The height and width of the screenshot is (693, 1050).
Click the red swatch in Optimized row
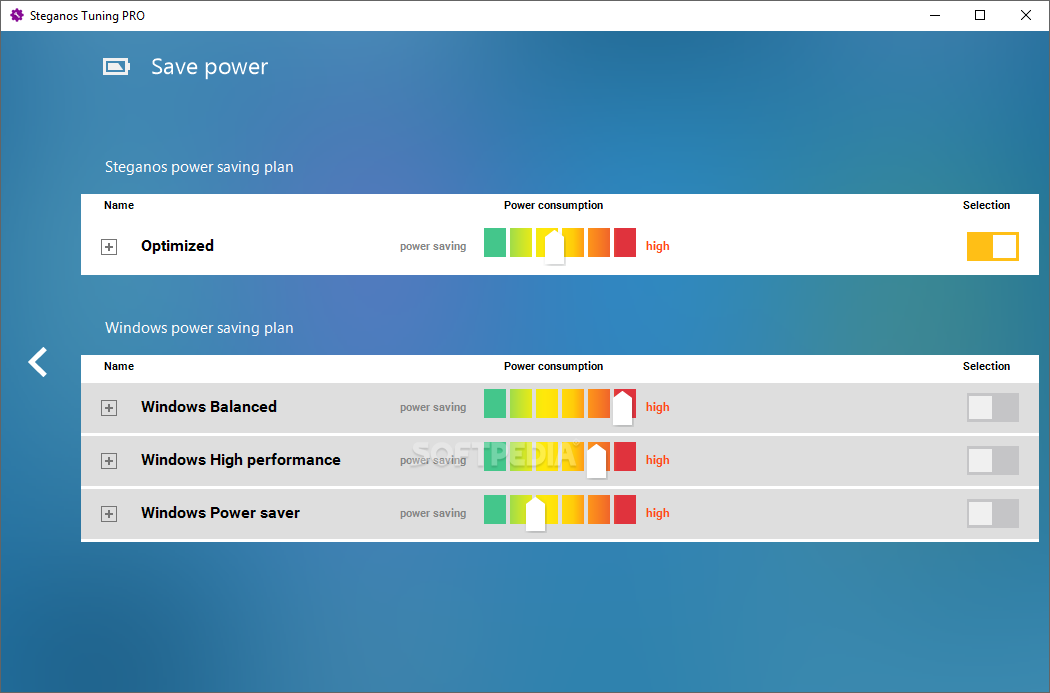pos(625,242)
